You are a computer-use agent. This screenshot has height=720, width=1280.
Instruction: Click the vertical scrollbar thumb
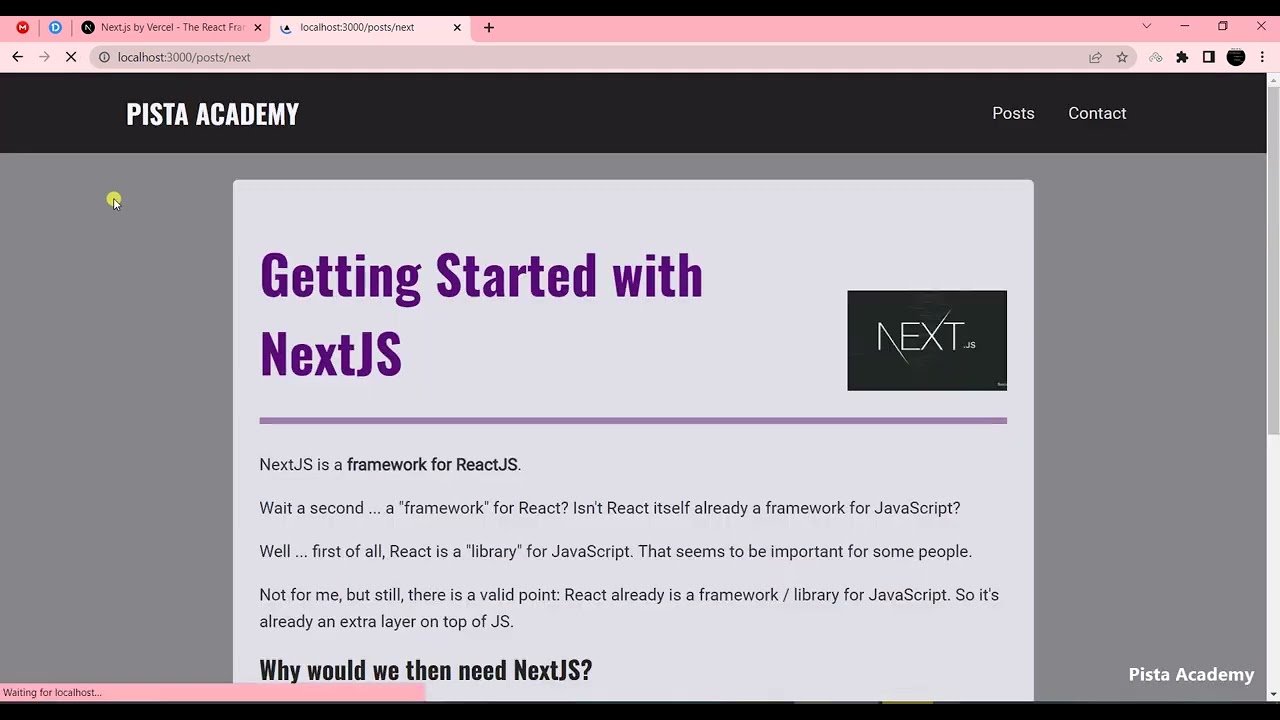[x=1273, y=260]
